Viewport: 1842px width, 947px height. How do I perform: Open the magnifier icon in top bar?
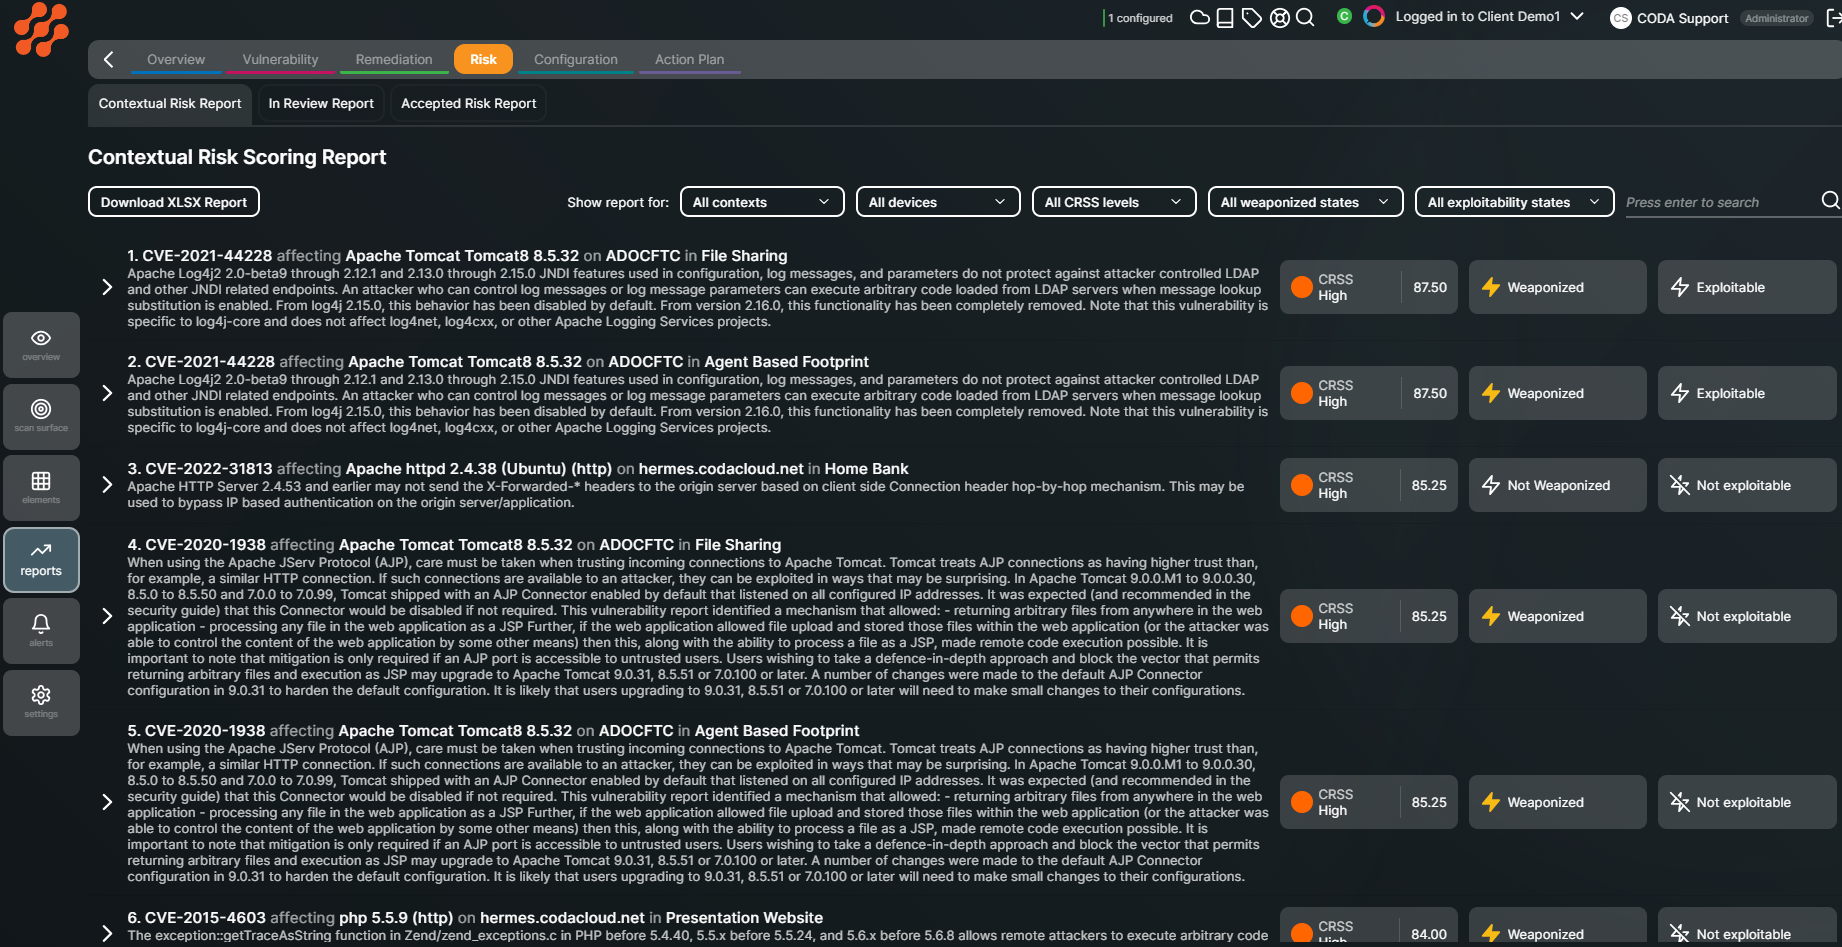(1305, 18)
